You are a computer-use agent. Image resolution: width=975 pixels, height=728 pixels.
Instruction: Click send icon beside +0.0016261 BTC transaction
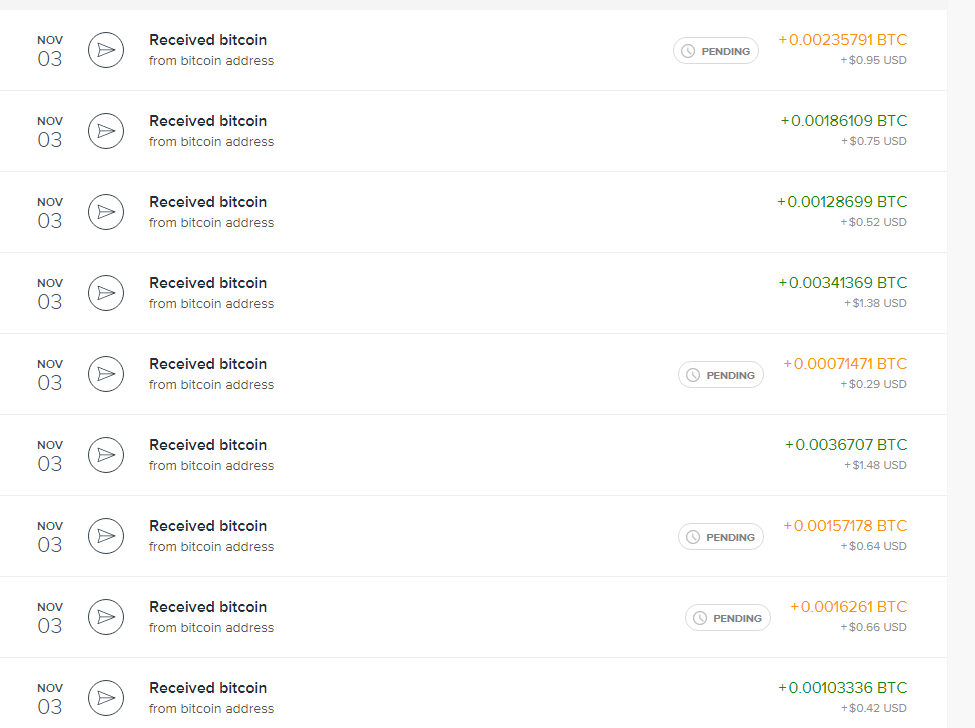(x=106, y=617)
